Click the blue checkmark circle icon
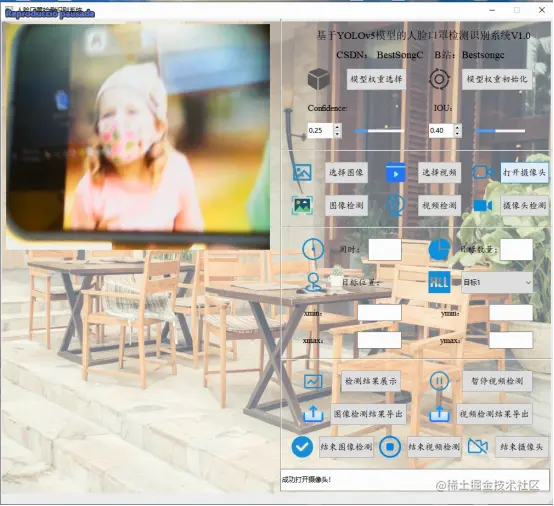Screen dimensions: 554x506 (x=302, y=447)
